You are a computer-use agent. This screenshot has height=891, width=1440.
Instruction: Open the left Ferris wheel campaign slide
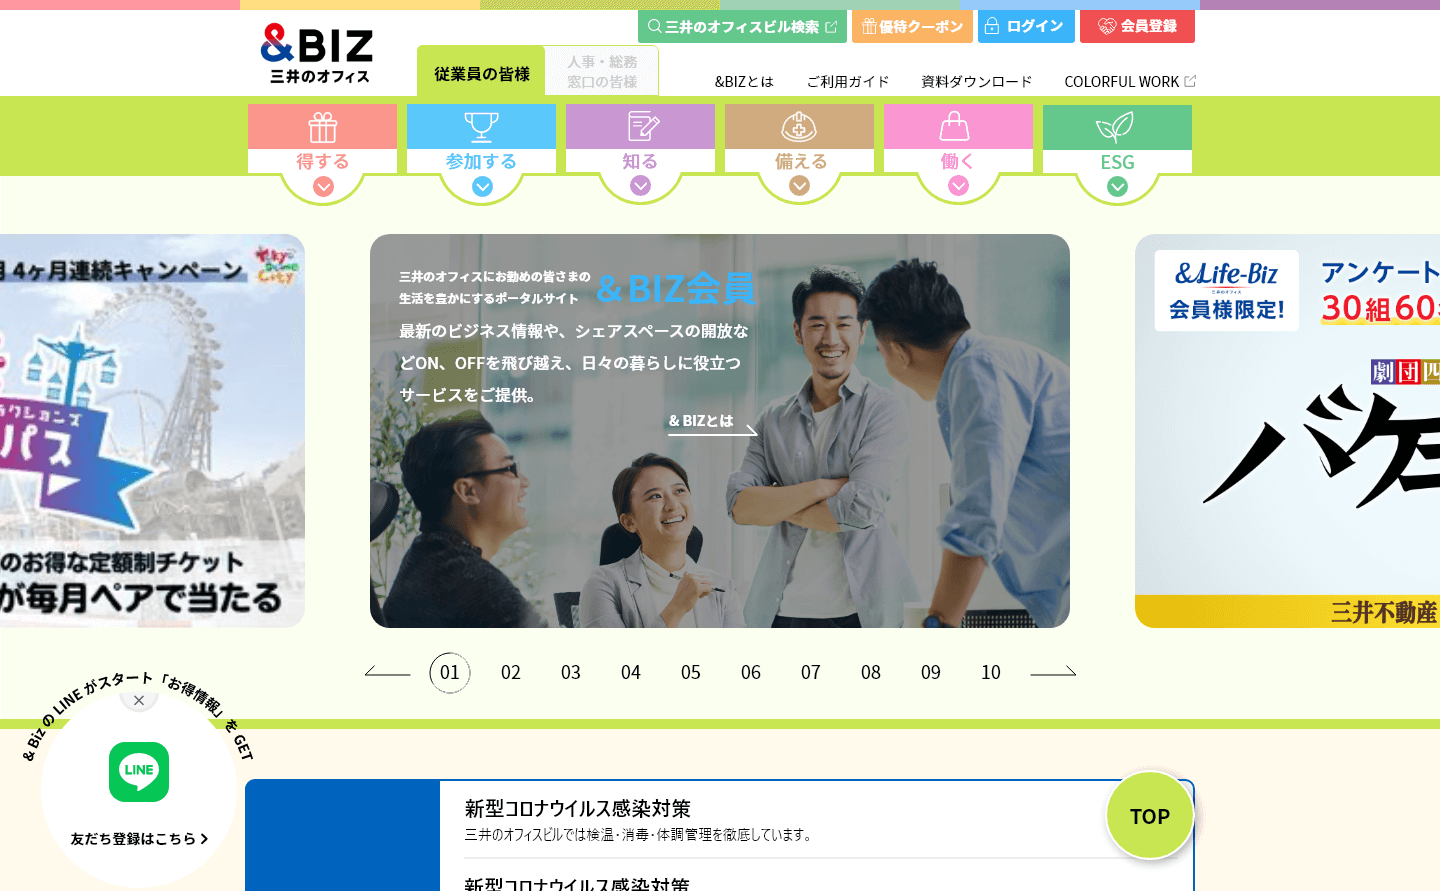(152, 431)
